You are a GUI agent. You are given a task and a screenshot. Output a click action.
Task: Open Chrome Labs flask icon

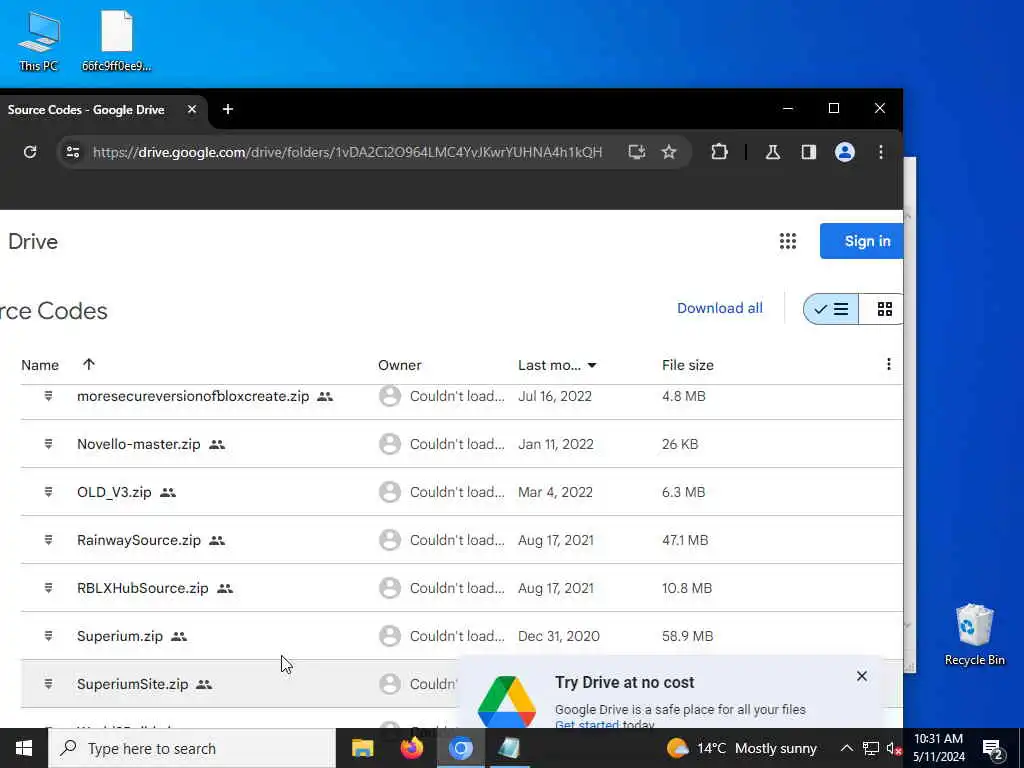(773, 152)
